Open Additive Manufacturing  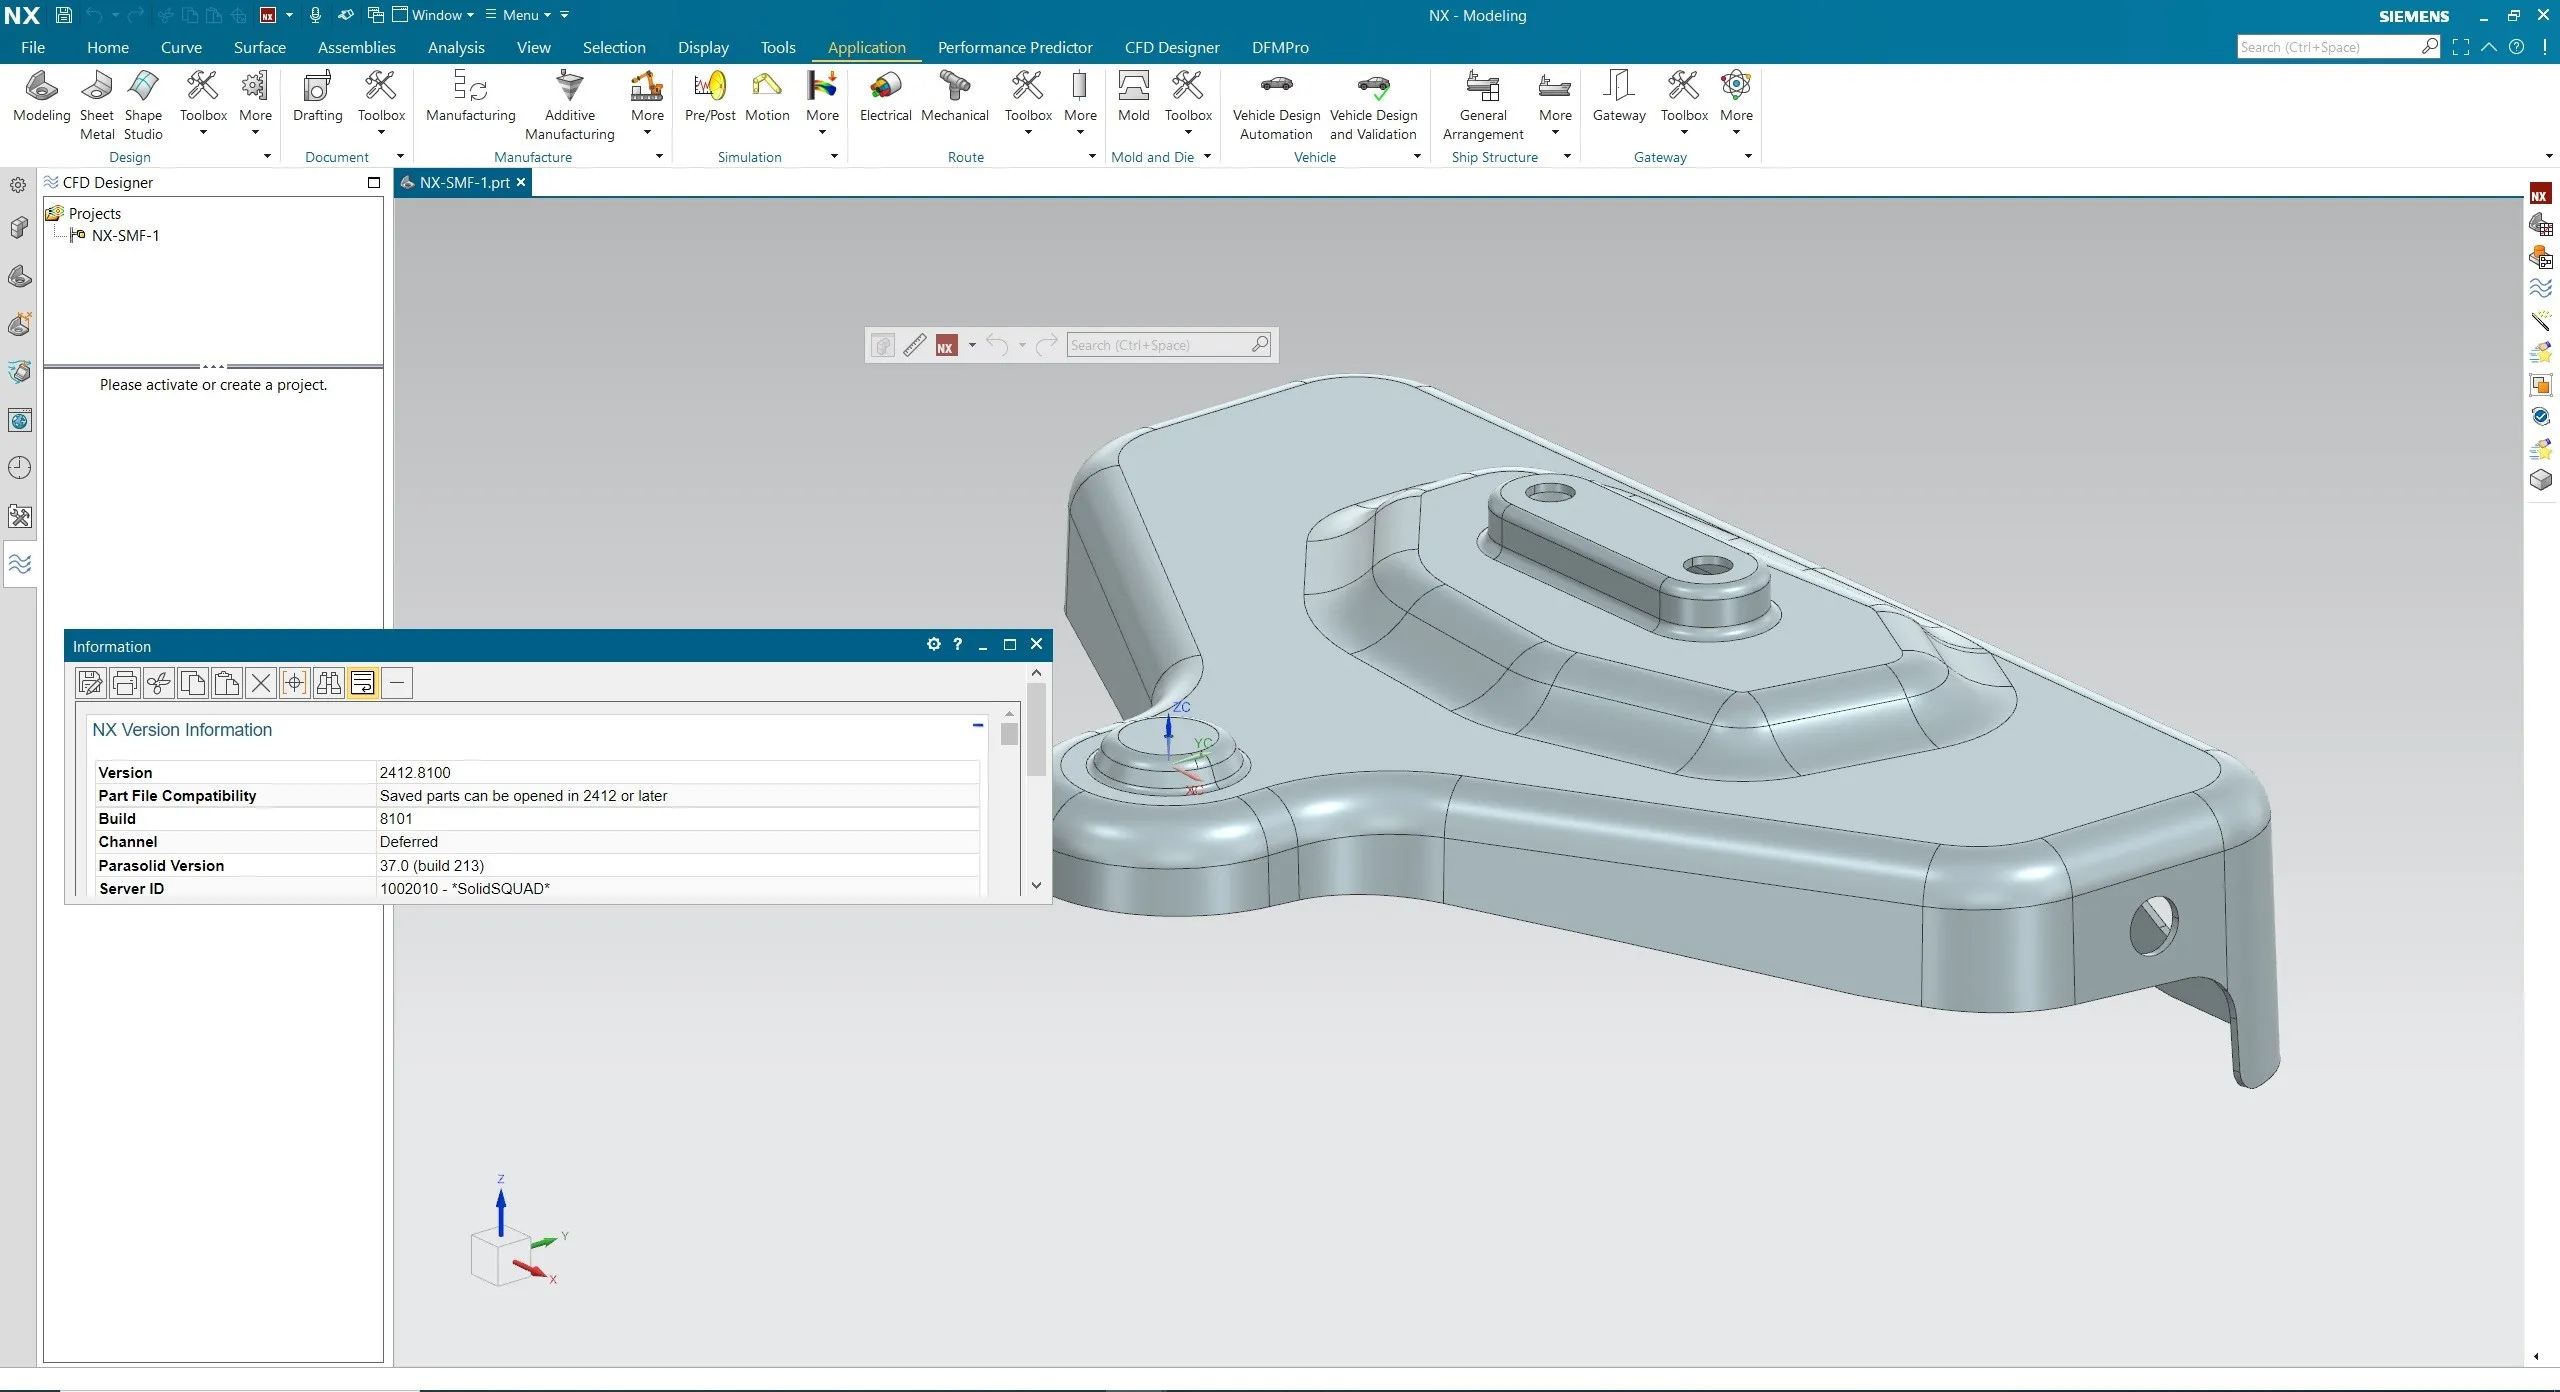click(570, 105)
